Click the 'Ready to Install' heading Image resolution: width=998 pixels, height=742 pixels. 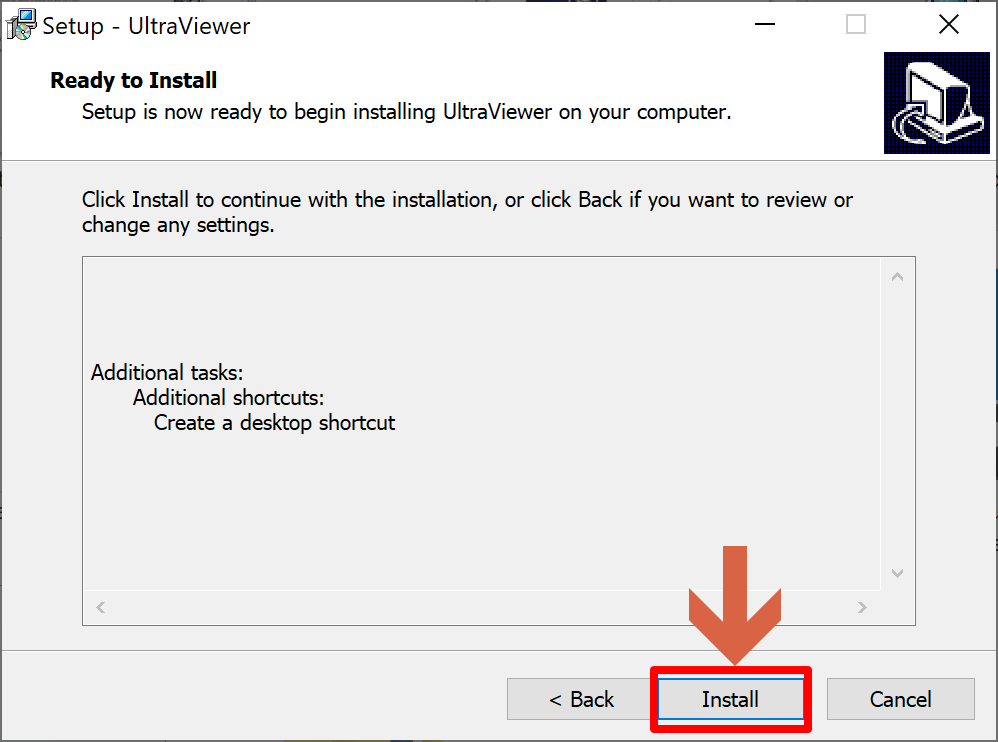[134, 80]
